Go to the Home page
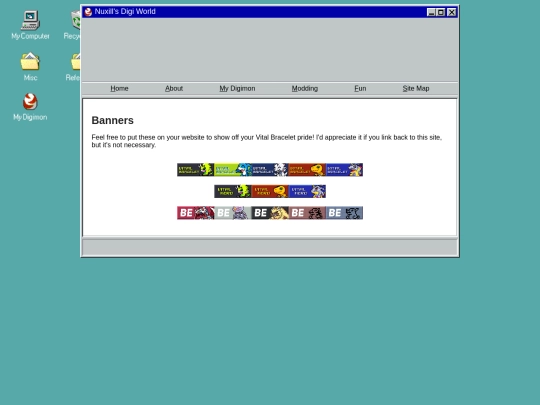This screenshot has width=540, height=405. (x=119, y=89)
